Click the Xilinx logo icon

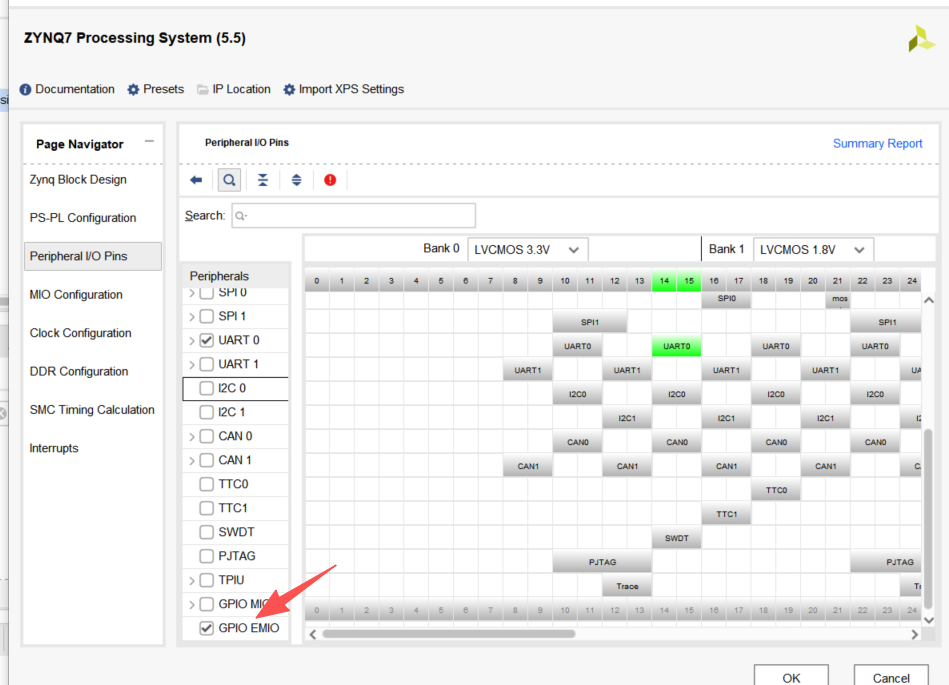[921, 39]
